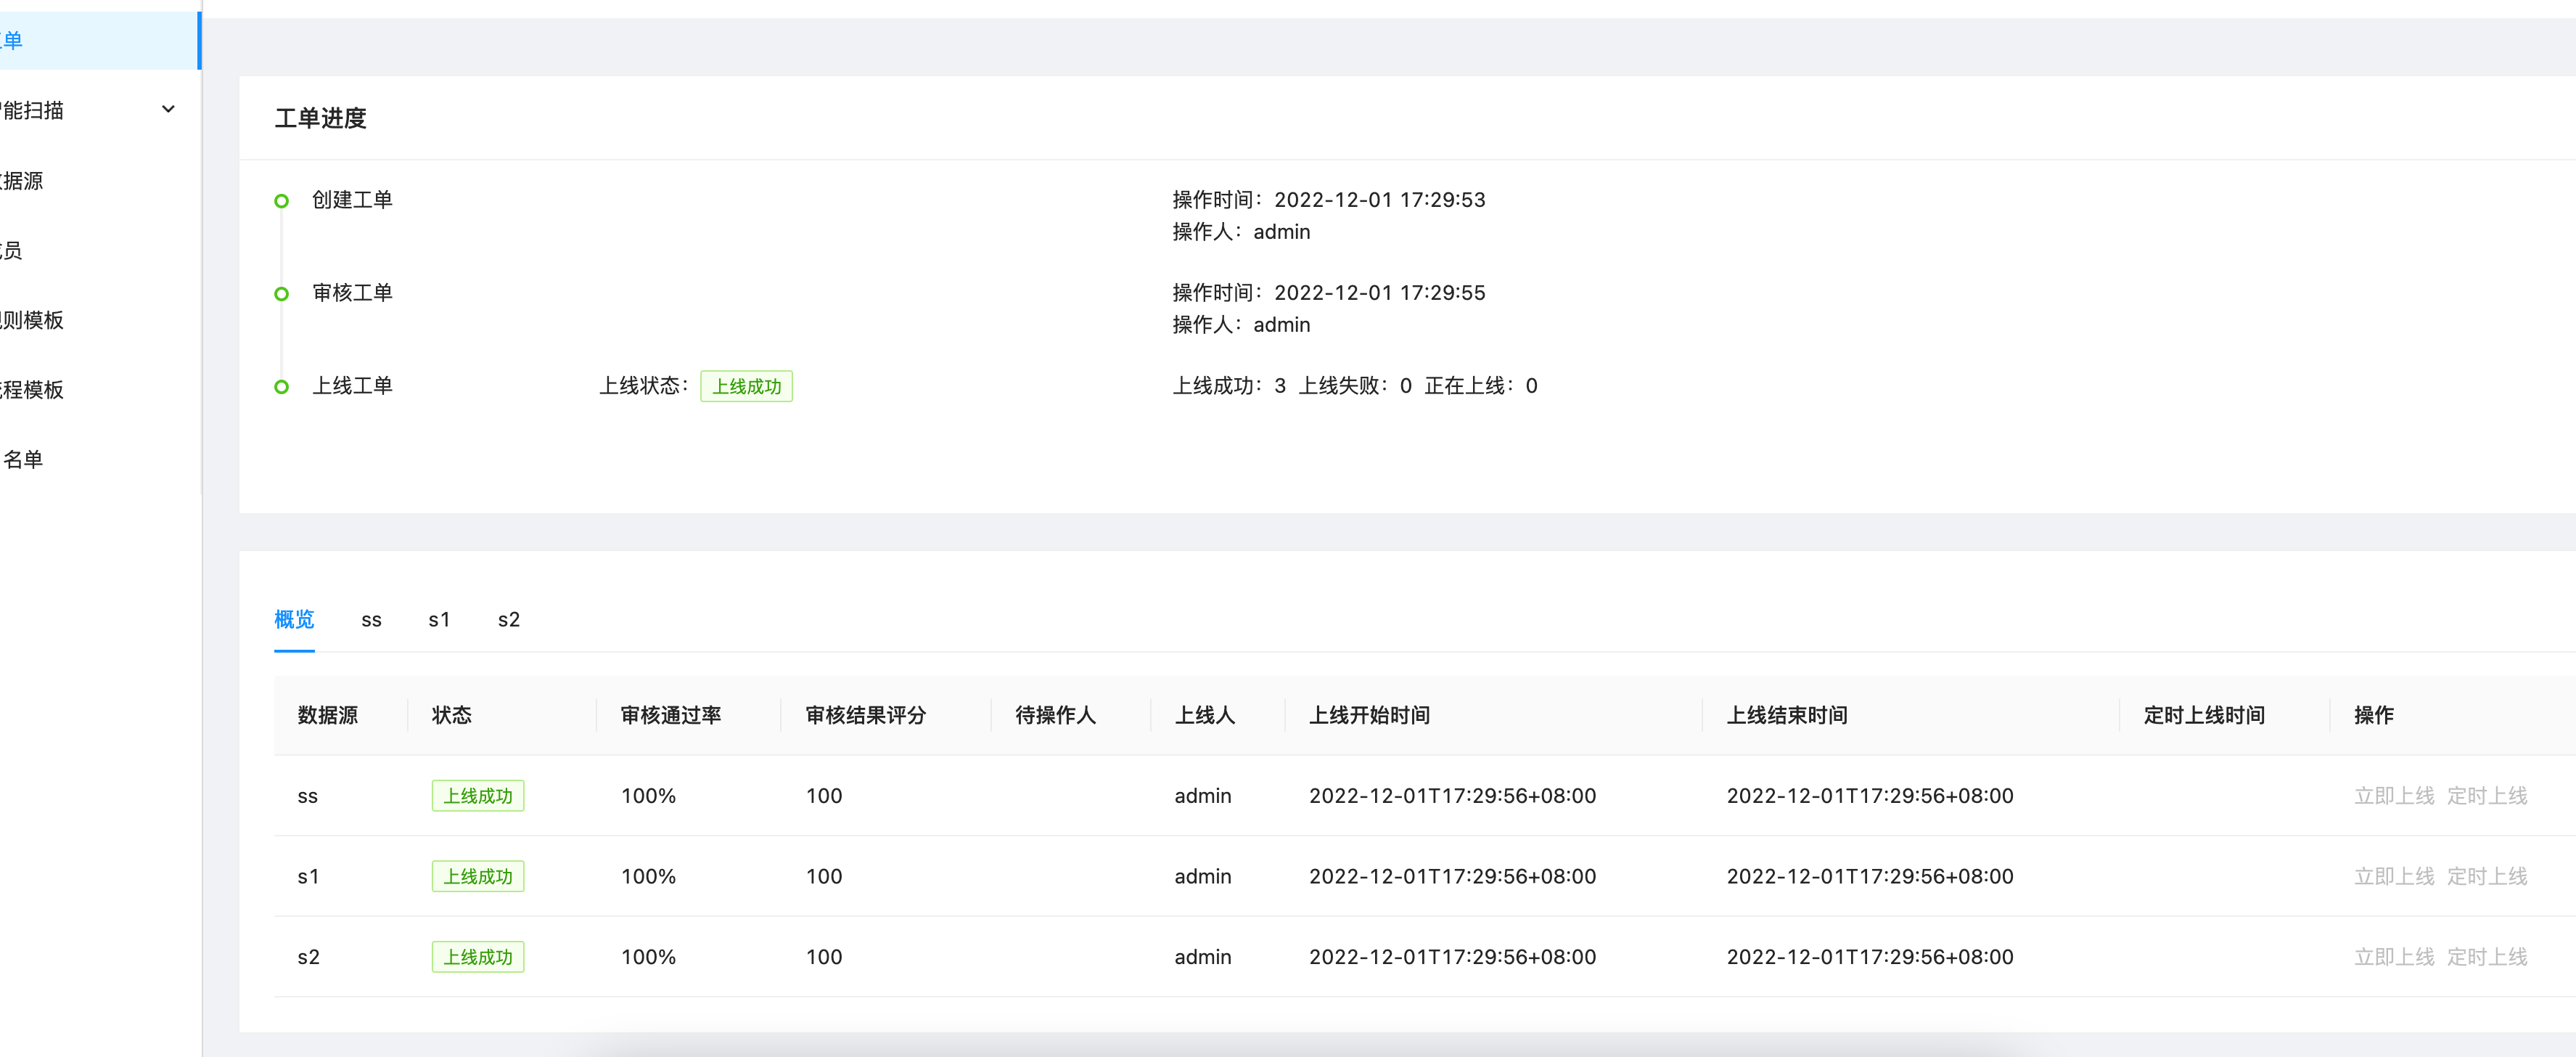Viewport: 2576px width, 1057px height.
Task: Return to the 概览 overview tab
Action: tap(293, 619)
